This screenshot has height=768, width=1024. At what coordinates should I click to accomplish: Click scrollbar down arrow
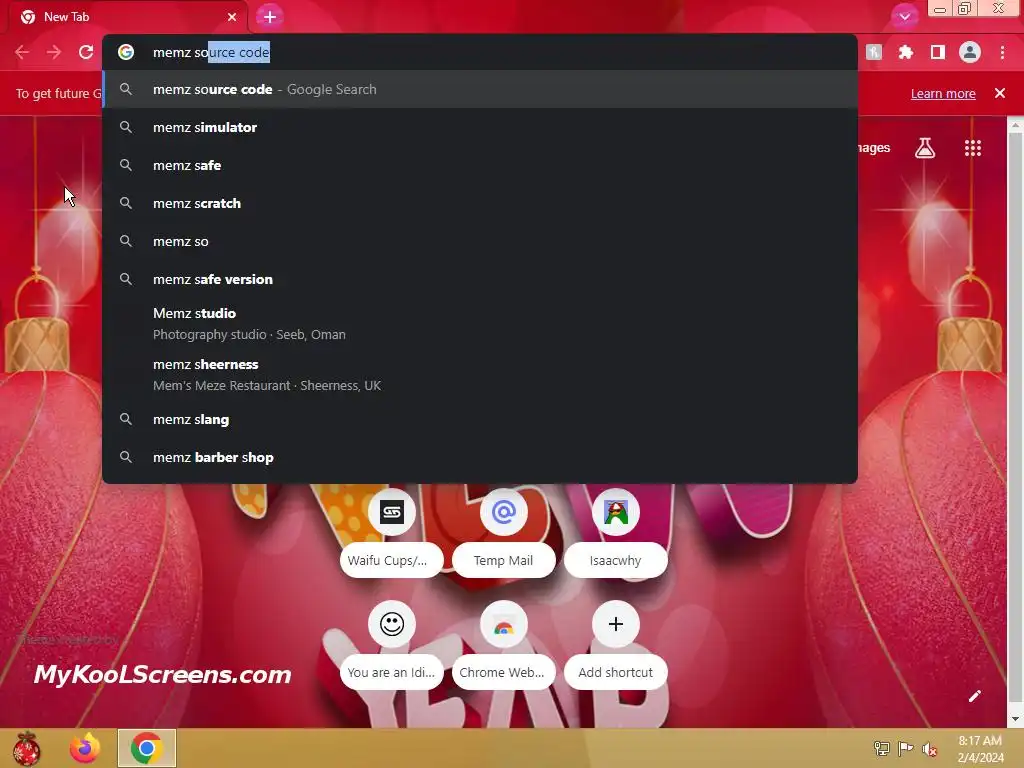[1015, 720]
